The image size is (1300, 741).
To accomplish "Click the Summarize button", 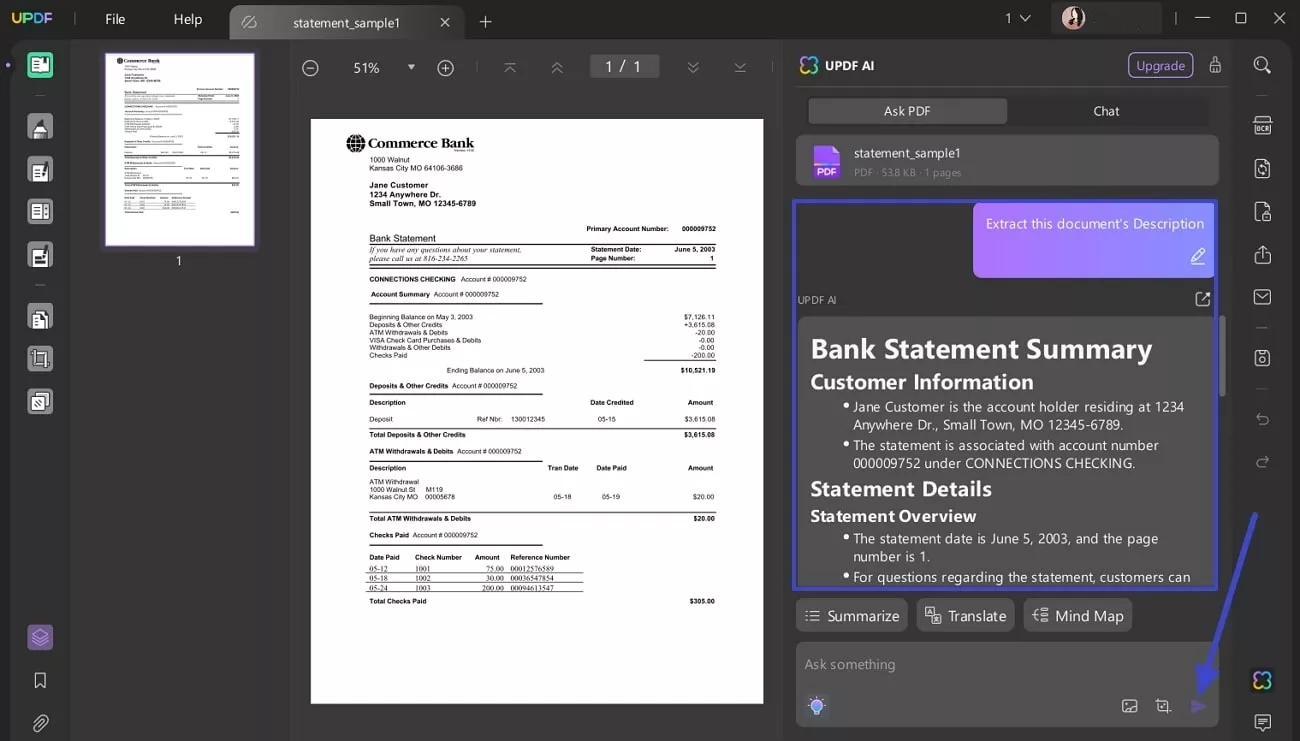I will tap(852, 615).
